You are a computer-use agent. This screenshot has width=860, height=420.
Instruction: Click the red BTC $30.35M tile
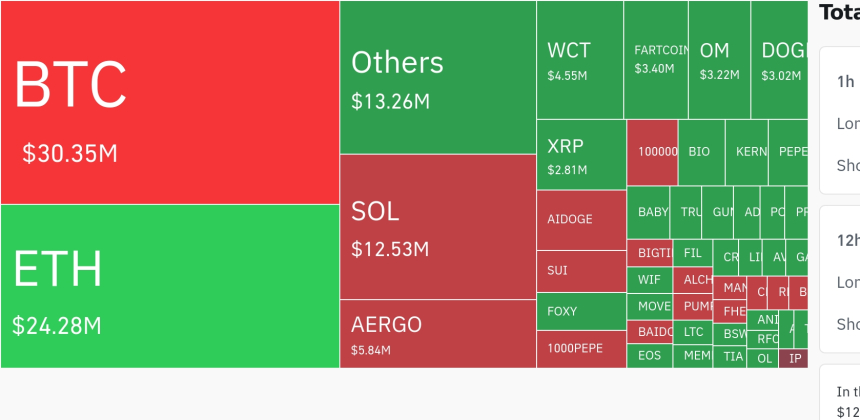170,102
